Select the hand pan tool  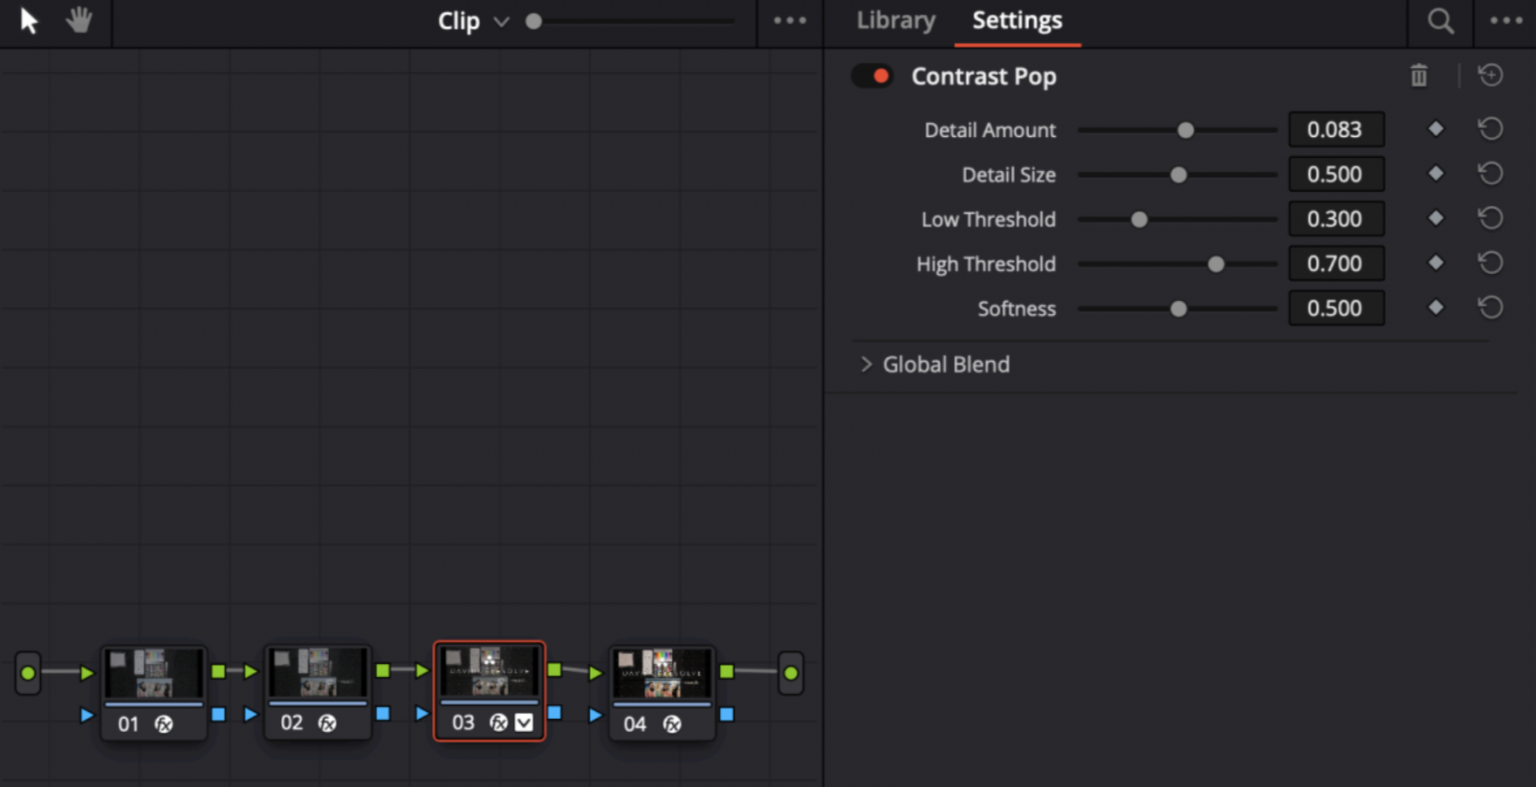click(79, 21)
